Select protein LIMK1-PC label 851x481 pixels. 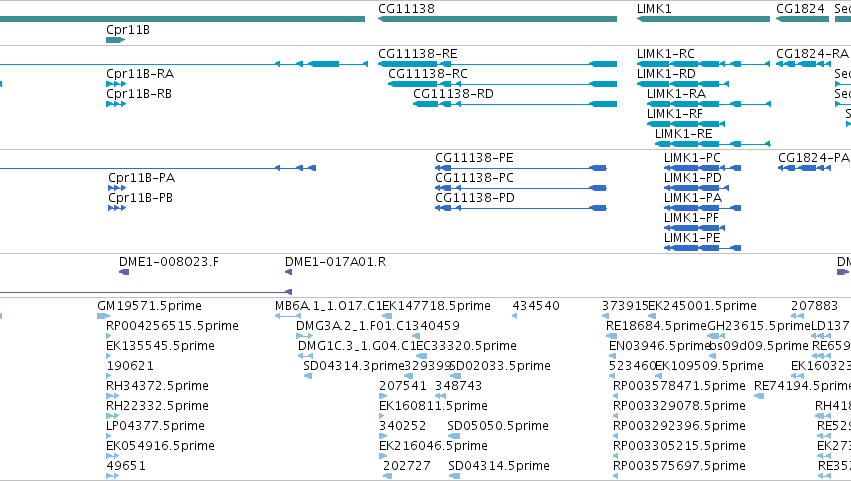point(693,158)
